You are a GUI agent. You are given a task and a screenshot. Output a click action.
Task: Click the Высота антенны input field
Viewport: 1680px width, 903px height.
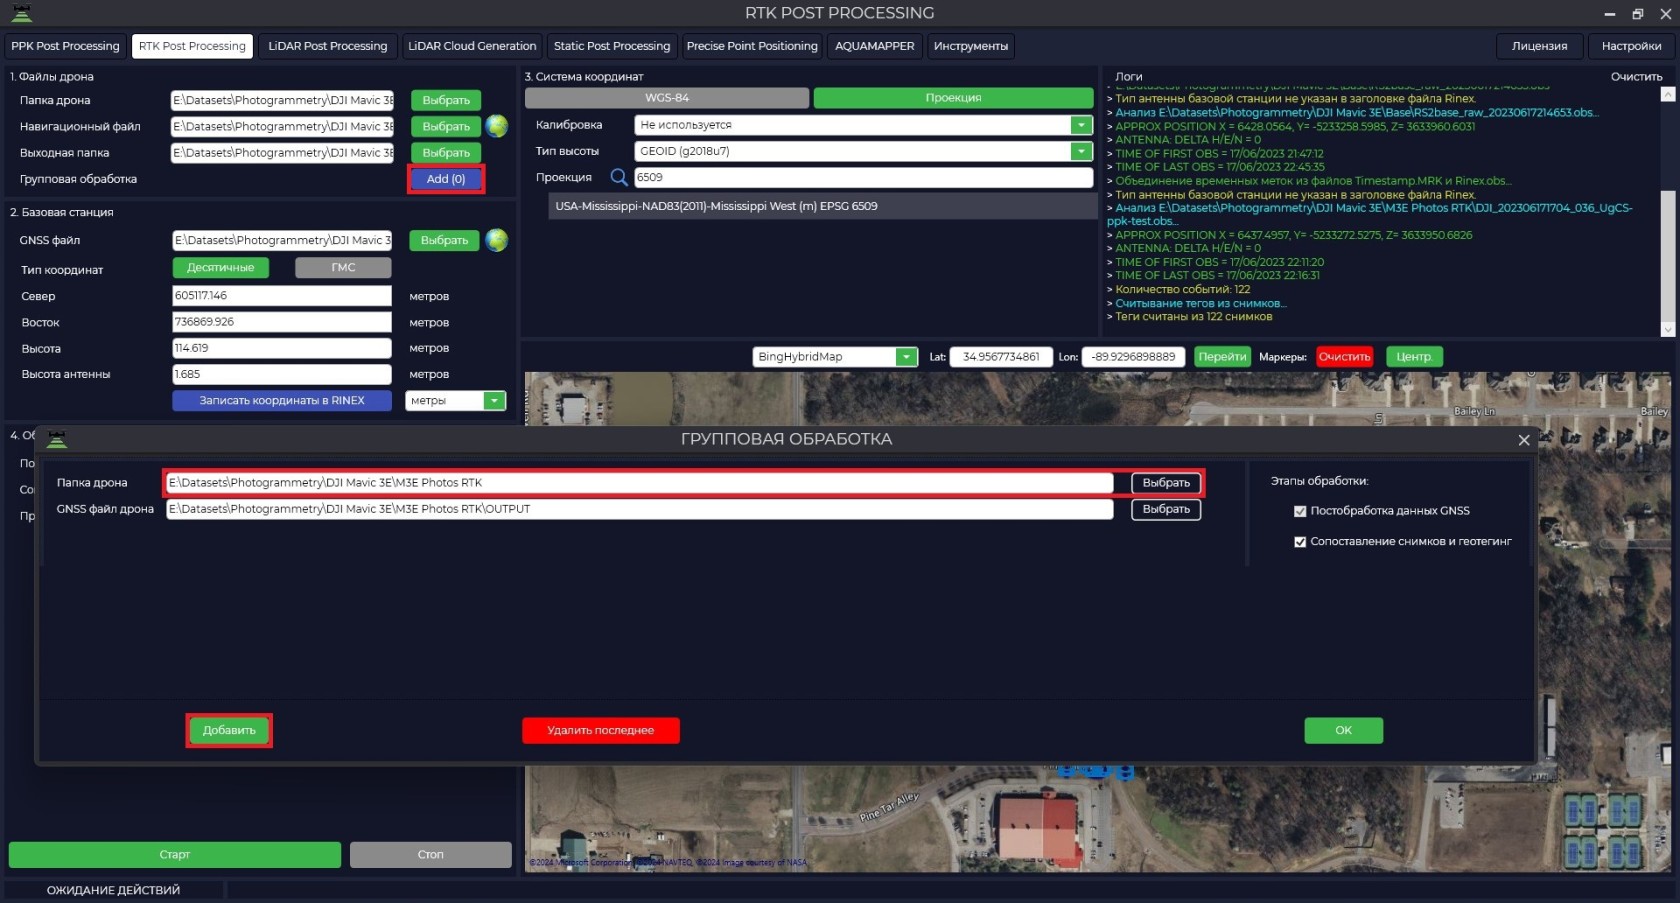click(282, 374)
